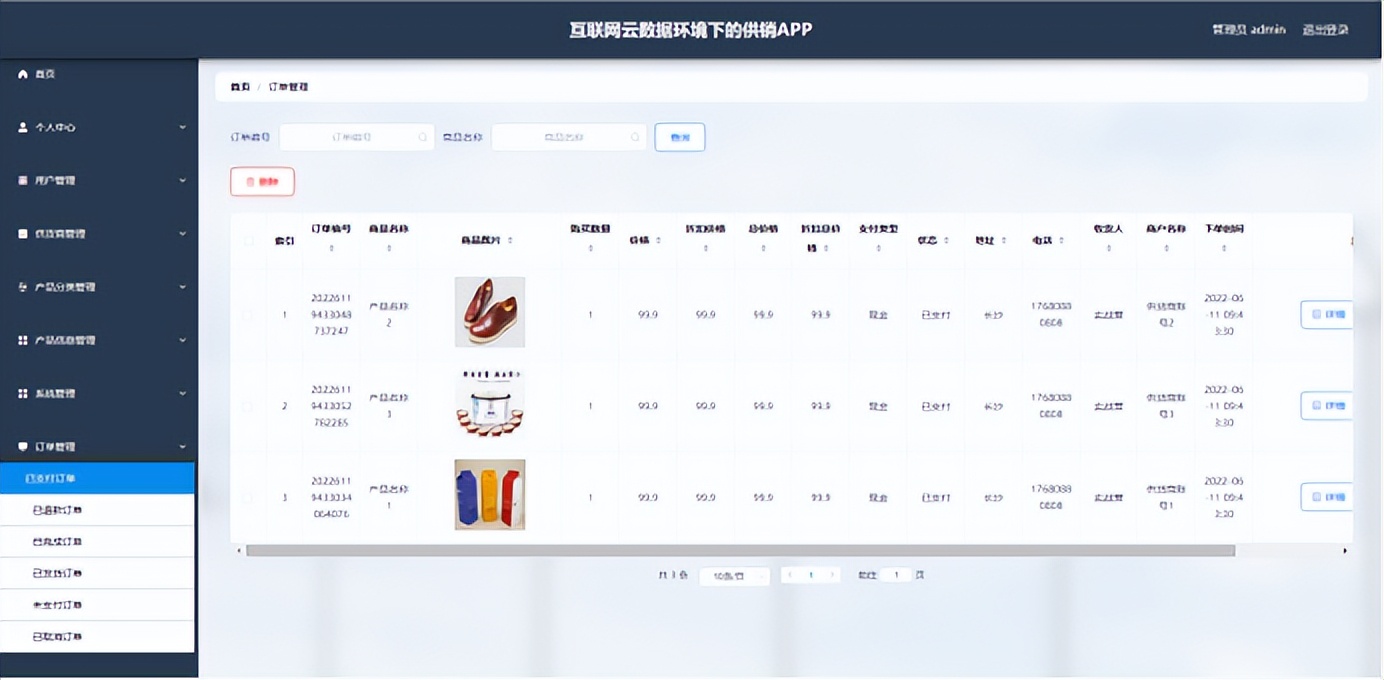Click the 首页 home icon in sidebar

pyautogui.click(x=22, y=73)
